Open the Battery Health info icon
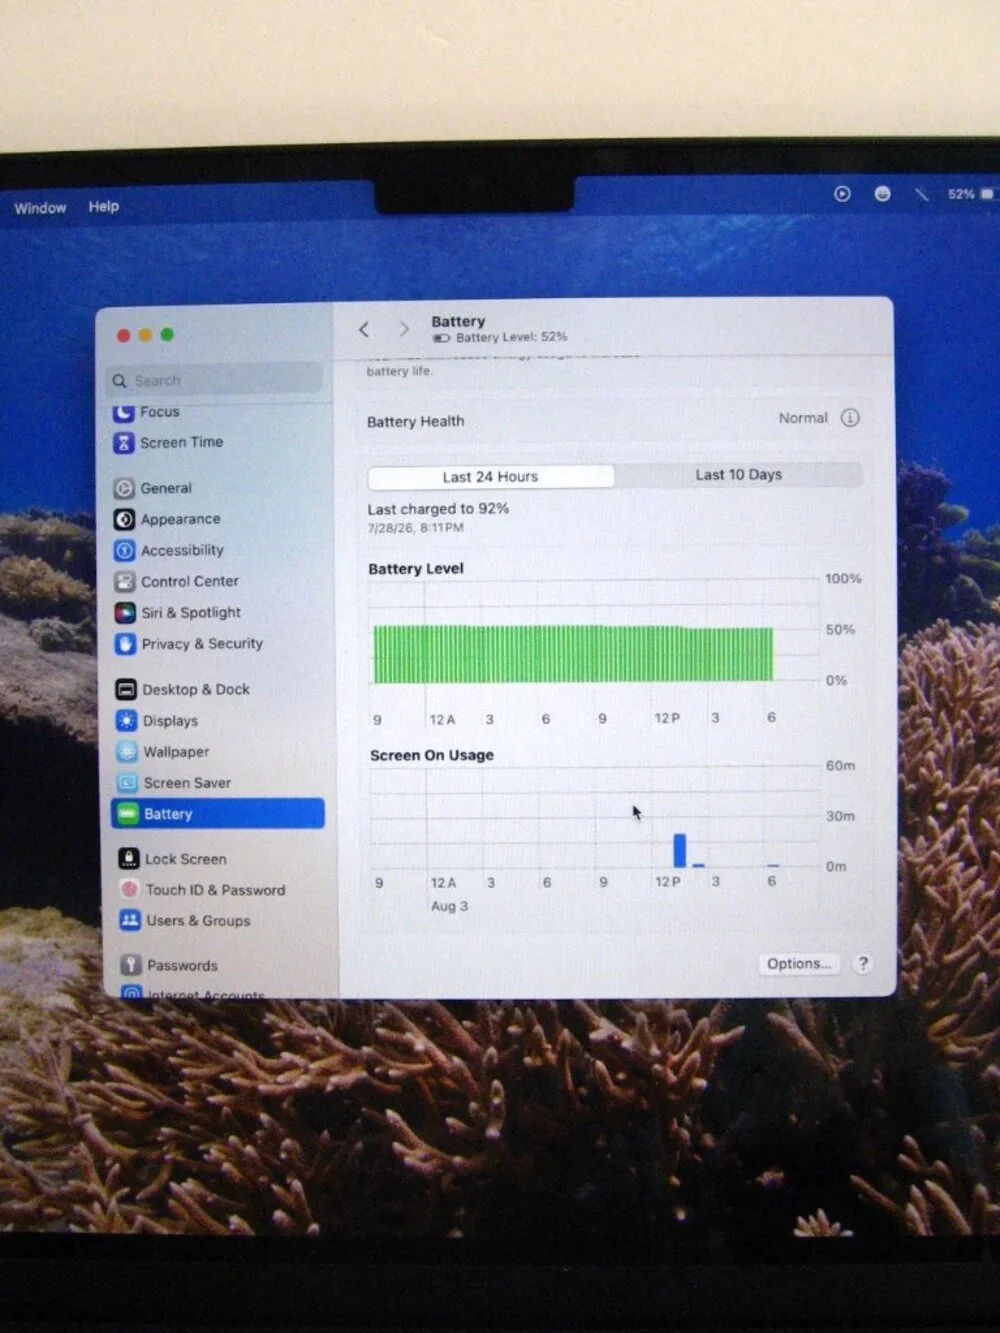 coord(850,418)
